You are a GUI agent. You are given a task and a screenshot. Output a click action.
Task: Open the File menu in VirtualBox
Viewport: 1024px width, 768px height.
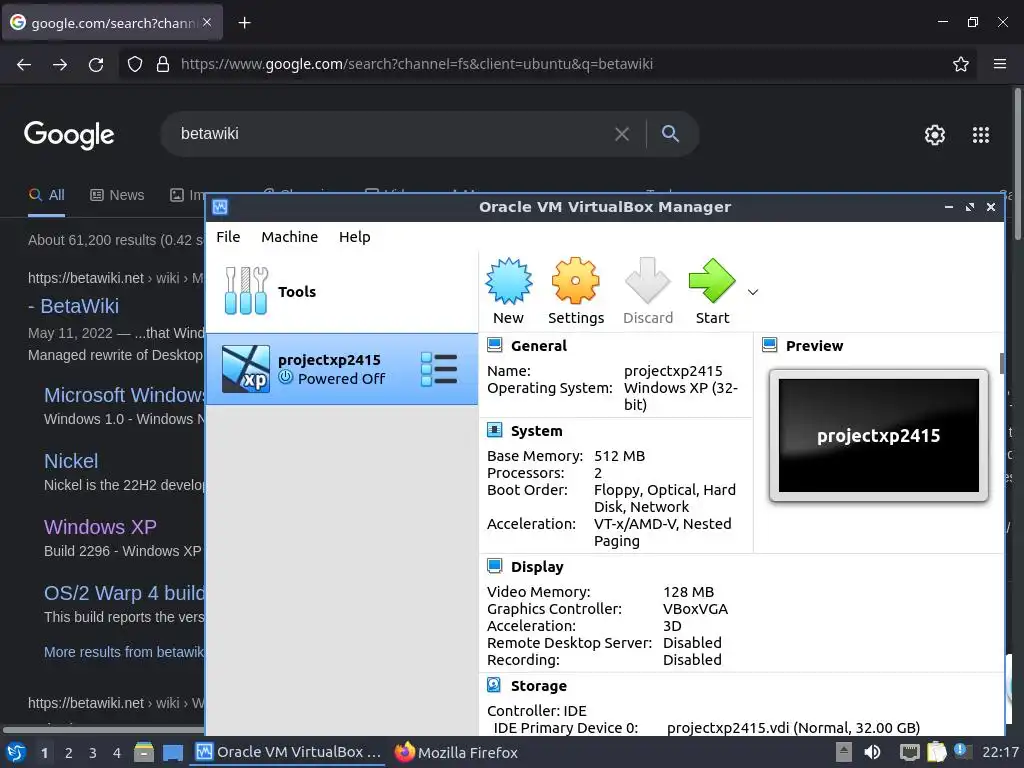228,236
